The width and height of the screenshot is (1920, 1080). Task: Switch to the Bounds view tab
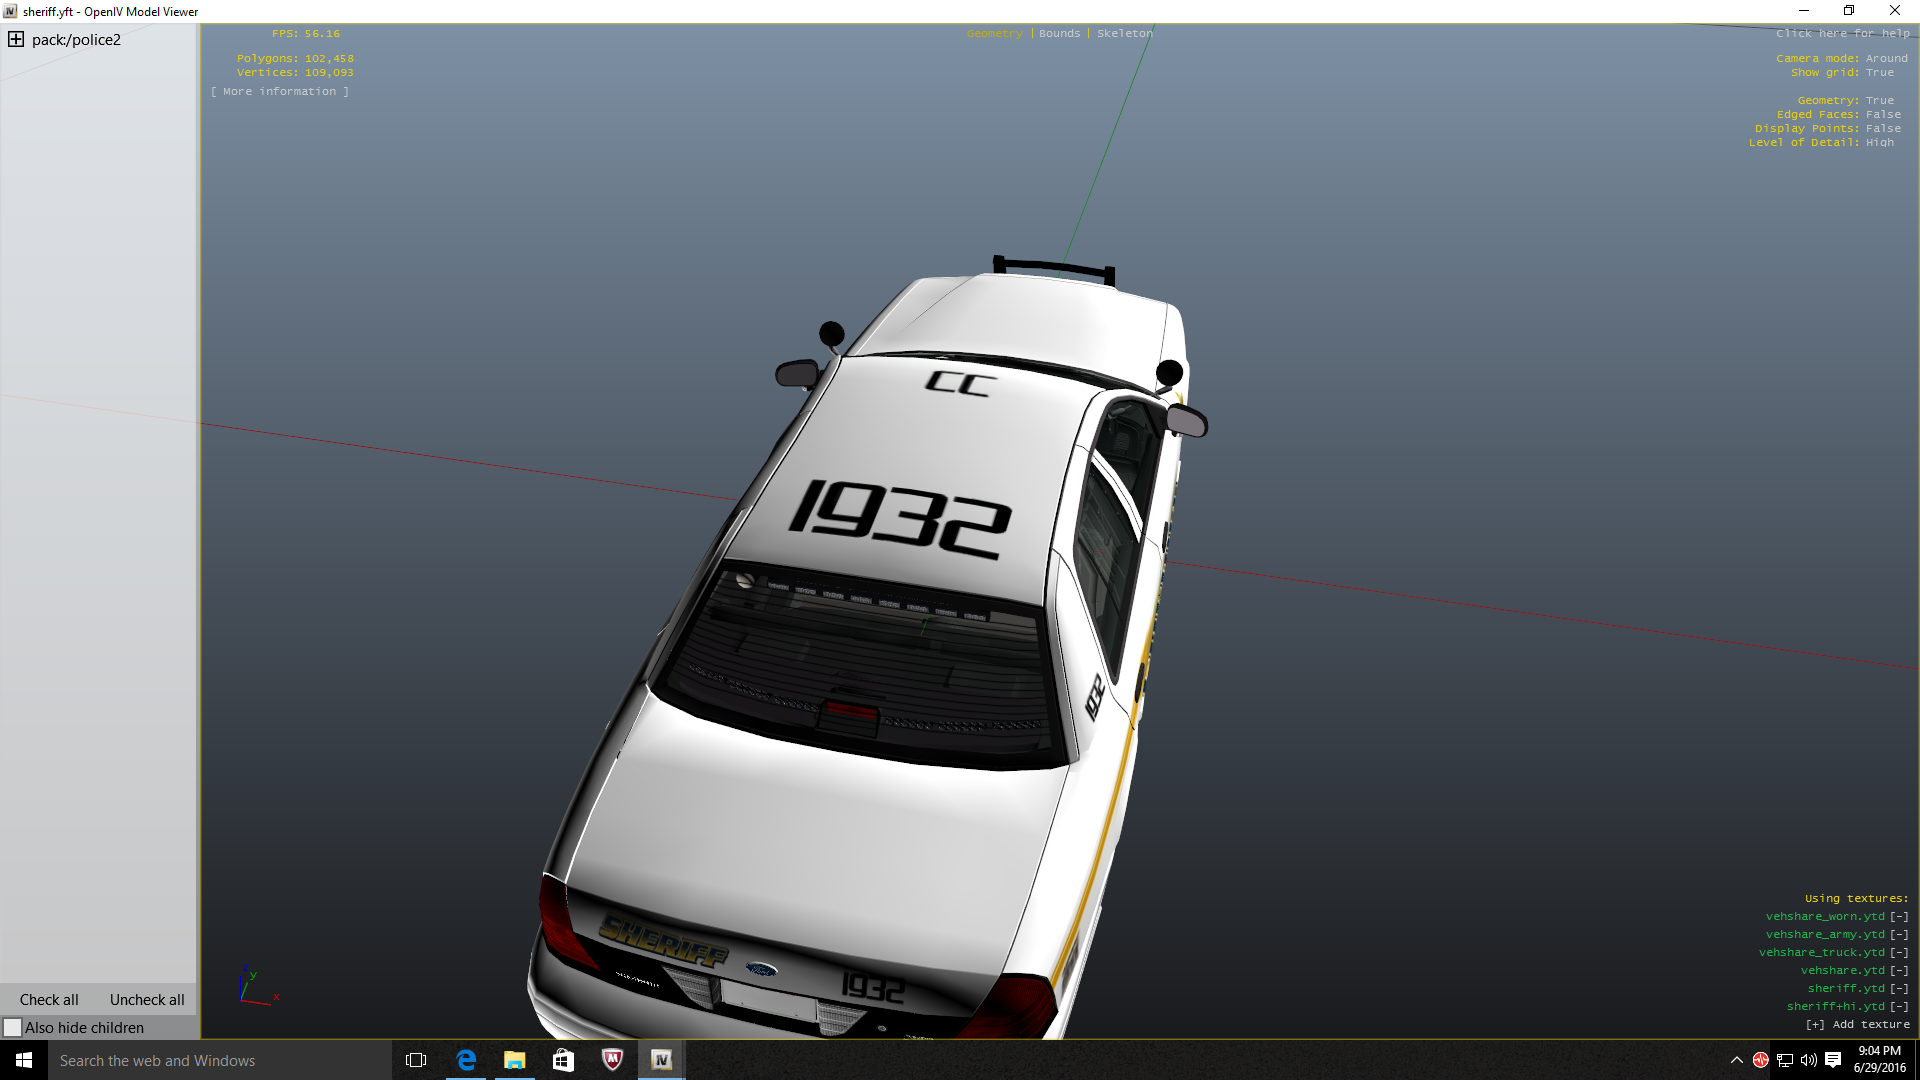[x=1059, y=34]
